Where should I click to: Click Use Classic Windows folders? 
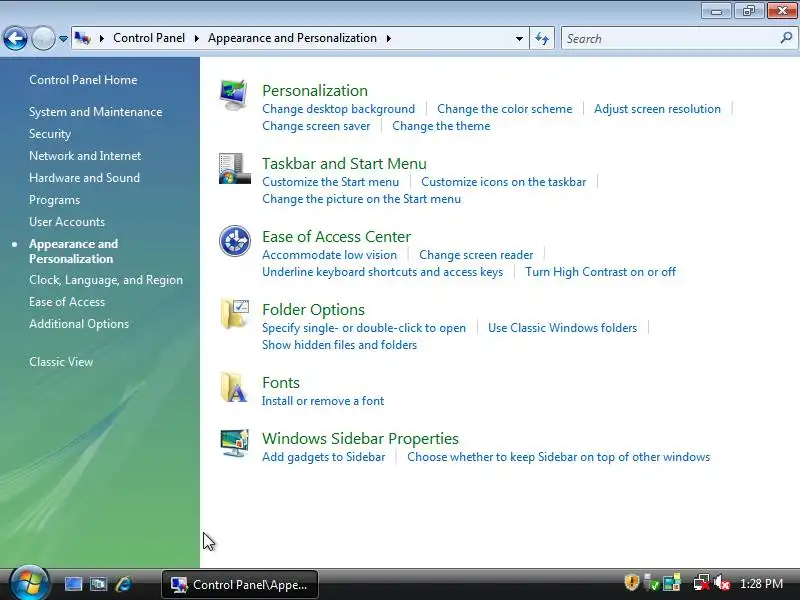click(562, 328)
